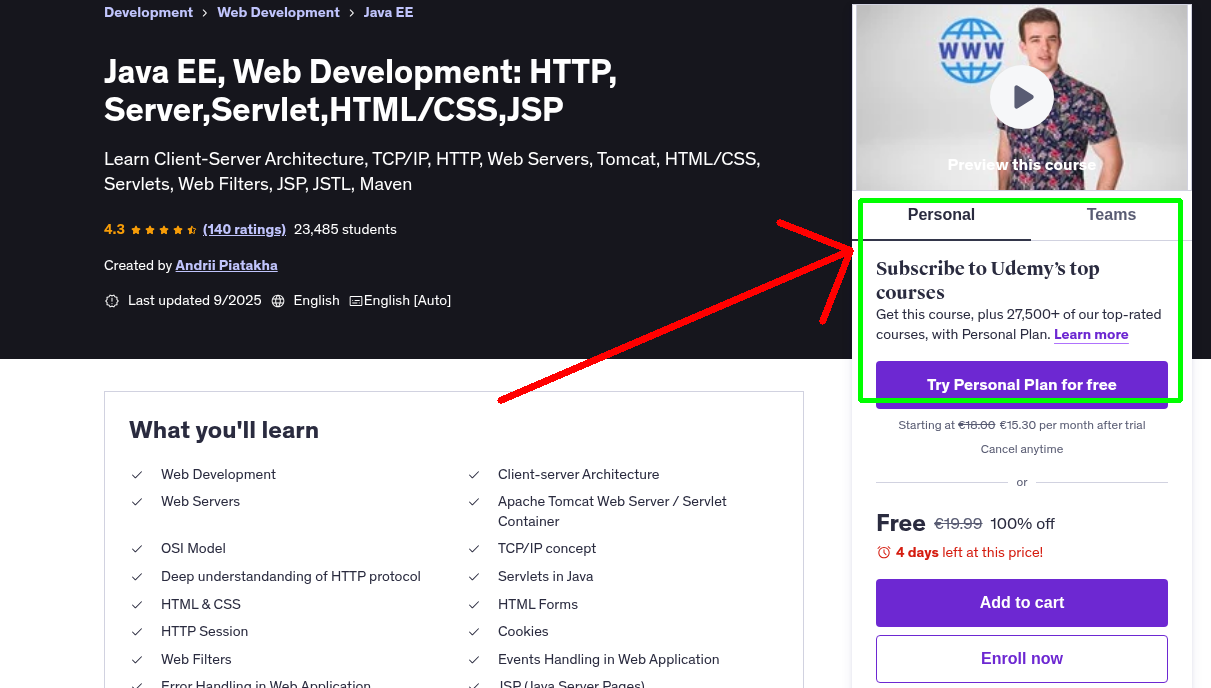The height and width of the screenshot is (688, 1211).
Task: Click the alarm clock icon by 4 days left
Action: coord(883,552)
